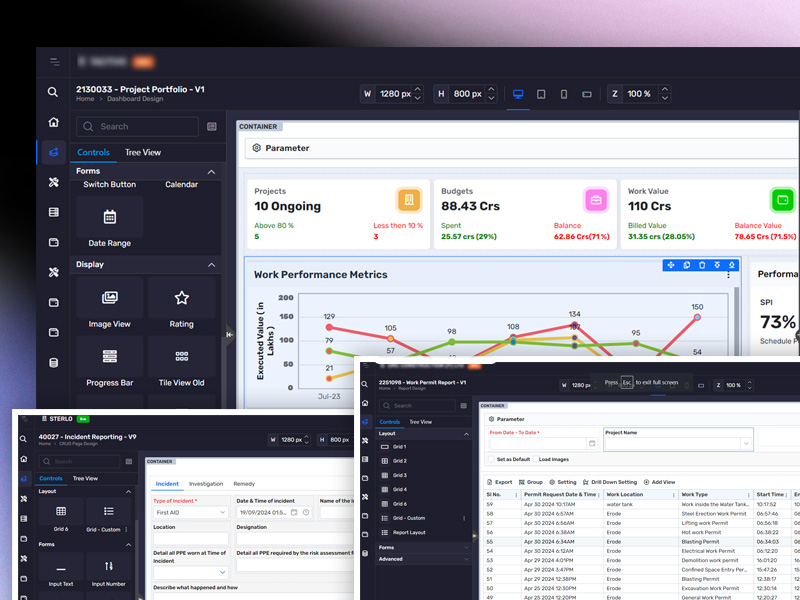Pick the Rating star control
This screenshot has width=800, height=600.
coord(181,298)
